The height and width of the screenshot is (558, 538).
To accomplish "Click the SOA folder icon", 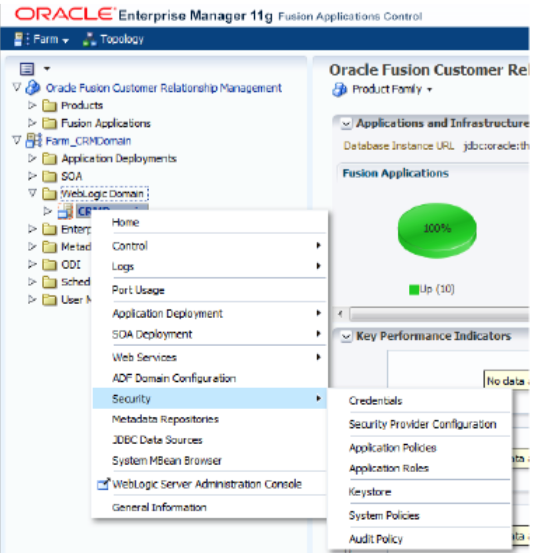I will [49, 177].
